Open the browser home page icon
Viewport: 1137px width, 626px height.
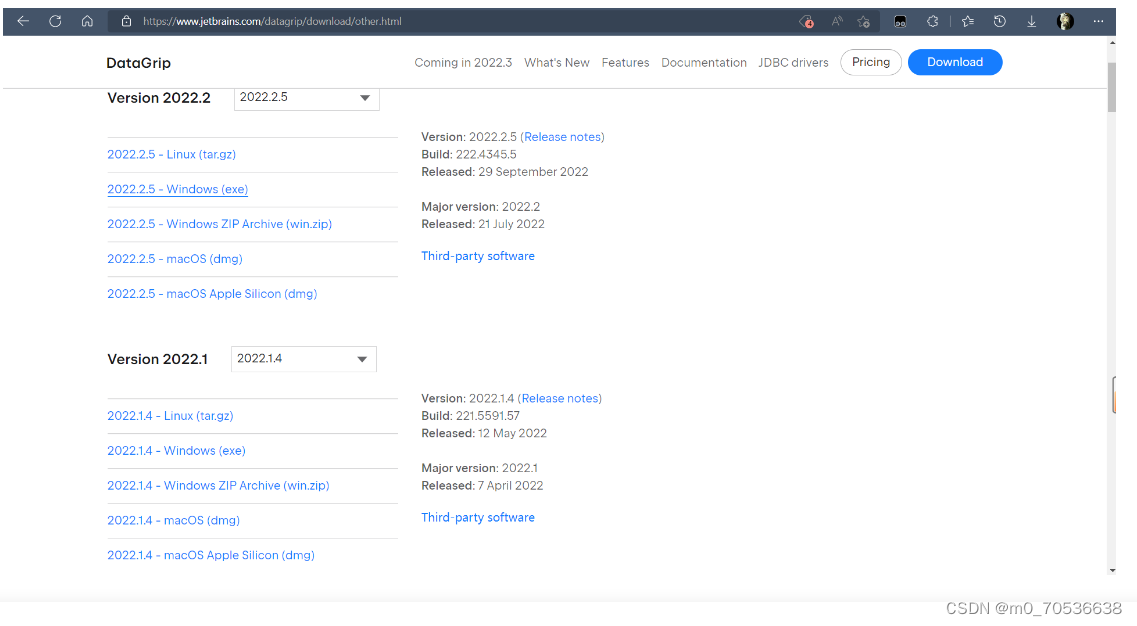tap(87, 21)
